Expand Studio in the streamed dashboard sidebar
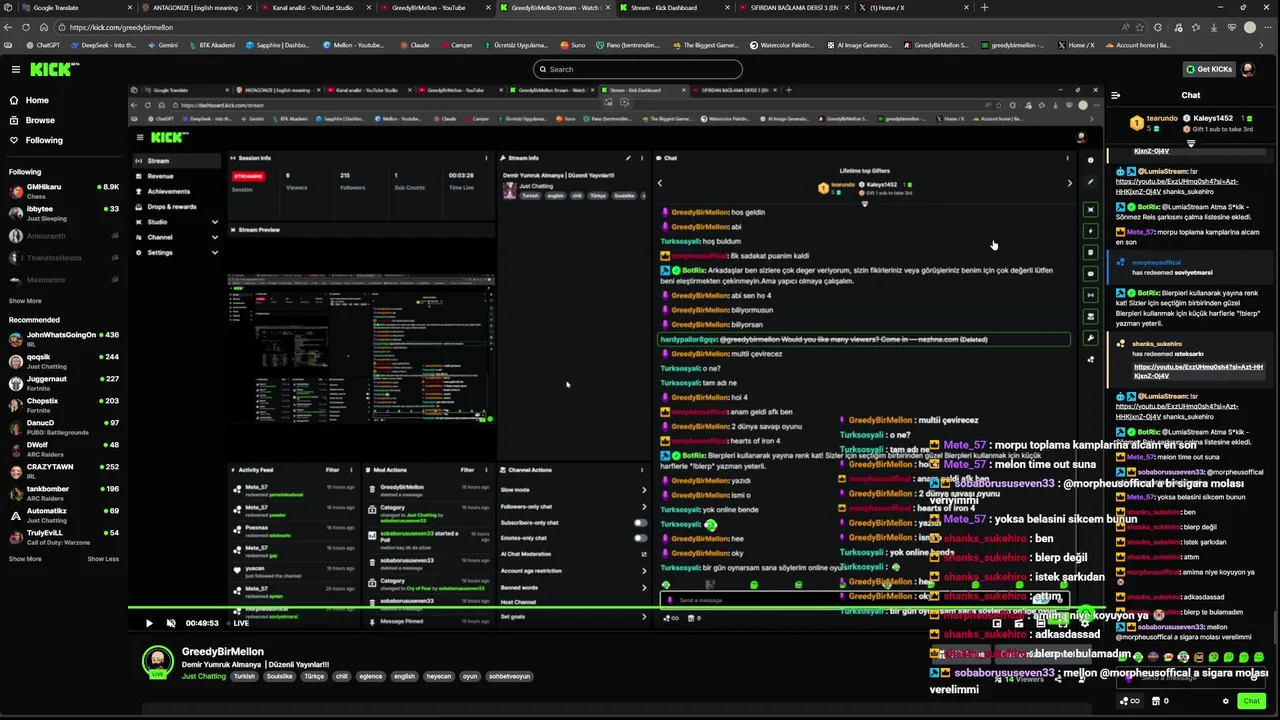1280x720 pixels. tap(214, 222)
